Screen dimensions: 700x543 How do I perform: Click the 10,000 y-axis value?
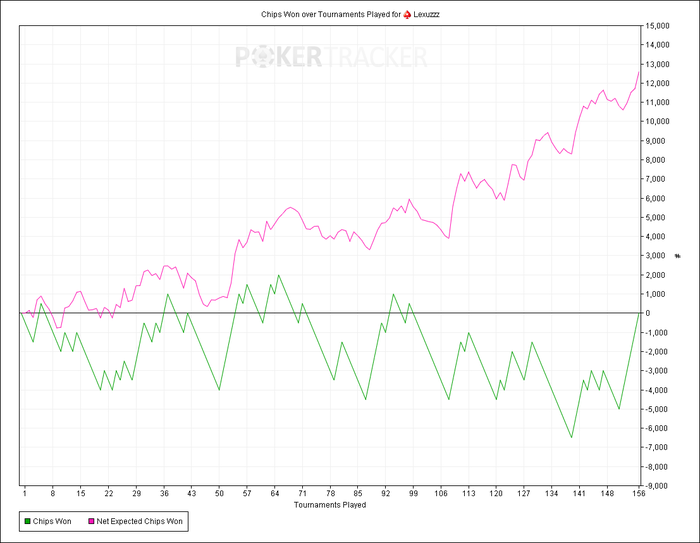coord(658,121)
